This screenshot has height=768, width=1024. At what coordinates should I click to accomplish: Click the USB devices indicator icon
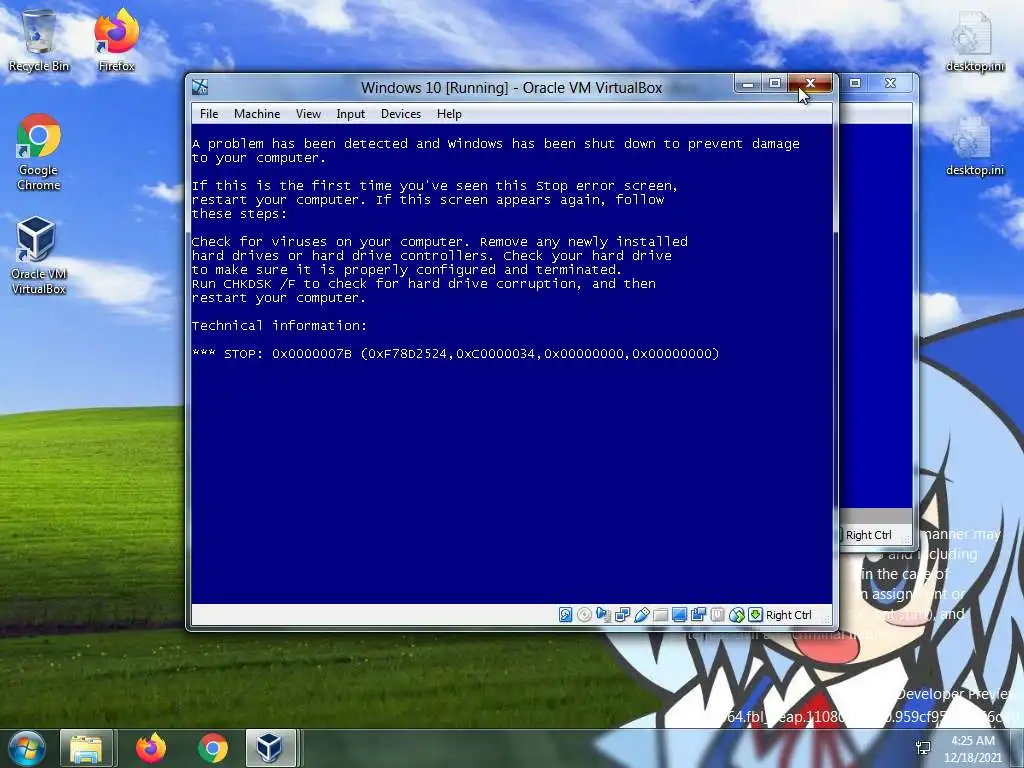click(641, 615)
